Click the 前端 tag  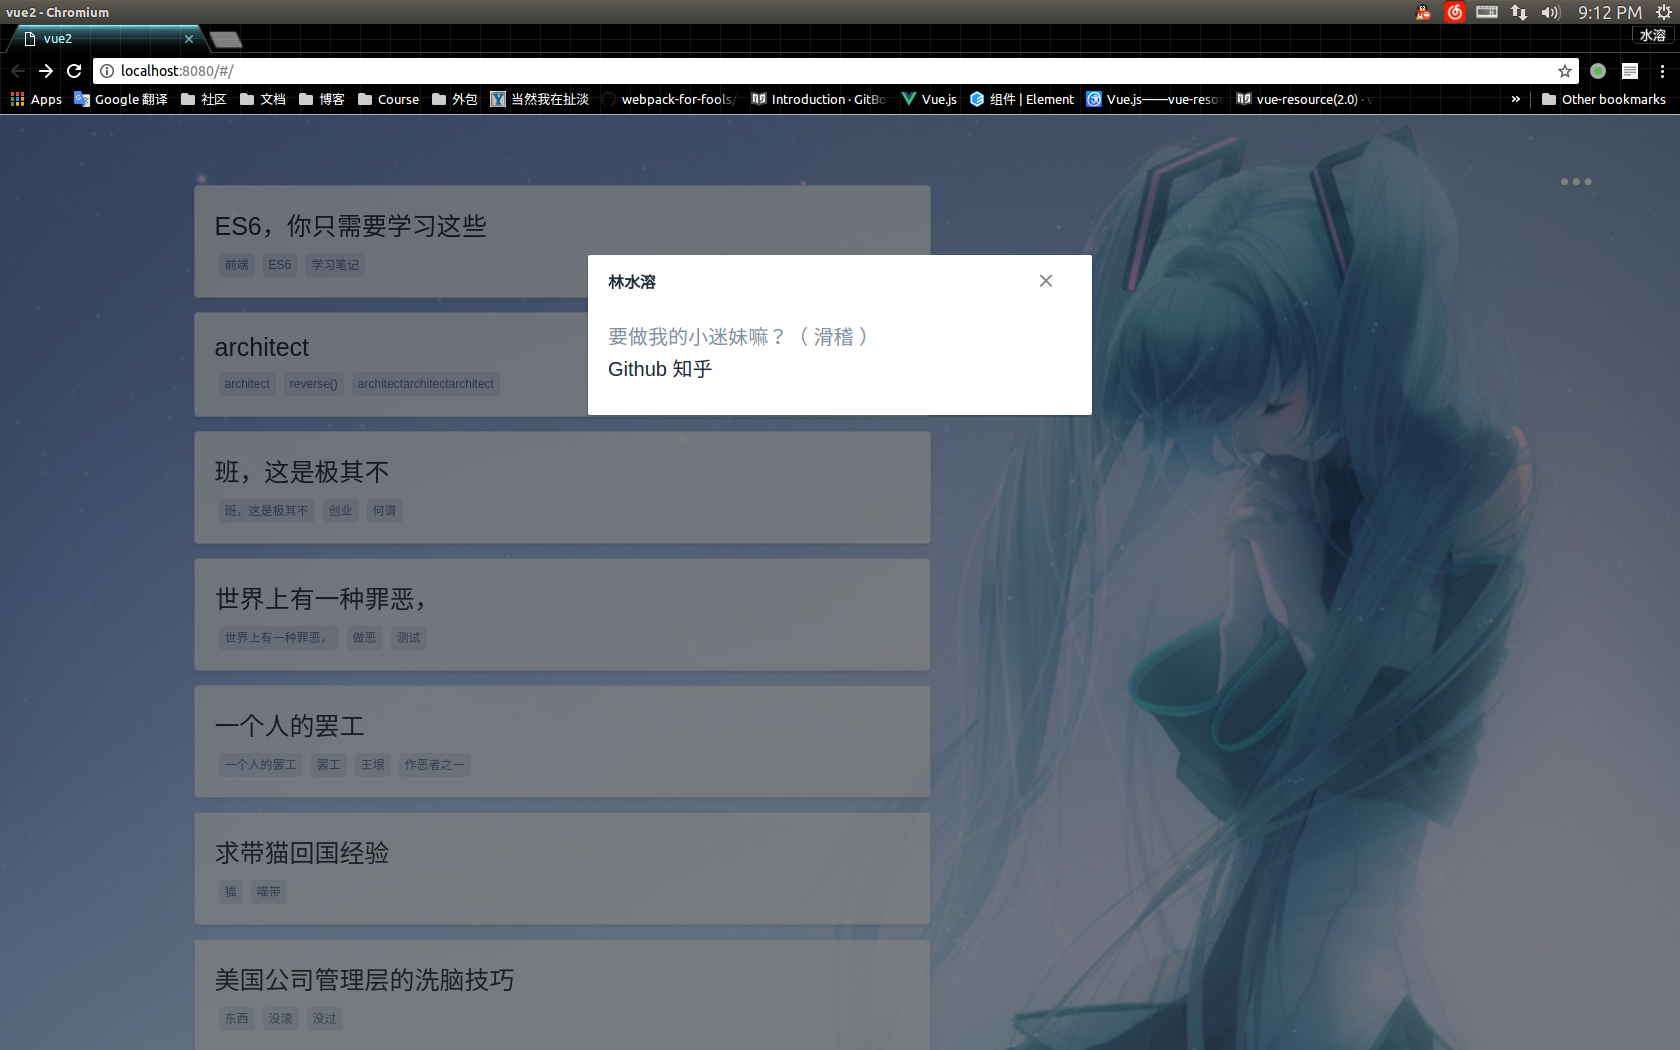pos(236,265)
